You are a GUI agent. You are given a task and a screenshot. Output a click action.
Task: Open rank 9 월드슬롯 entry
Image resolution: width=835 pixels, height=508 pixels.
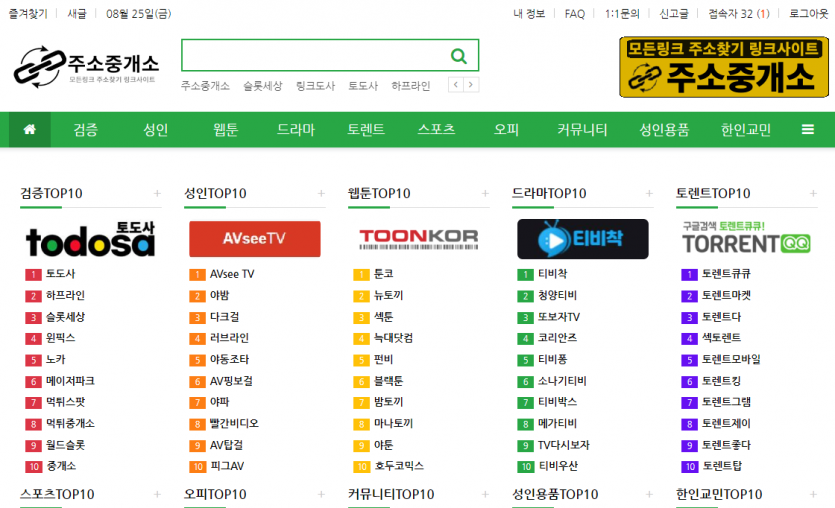pos(65,445)
